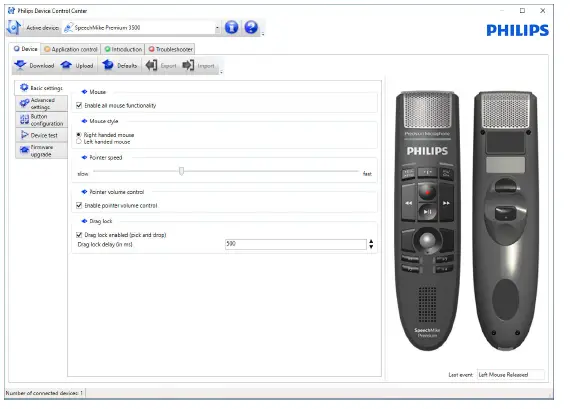The image size is (570, 409).
Task: Click the Import arrow icon
Action: click(x=188, y=65)
